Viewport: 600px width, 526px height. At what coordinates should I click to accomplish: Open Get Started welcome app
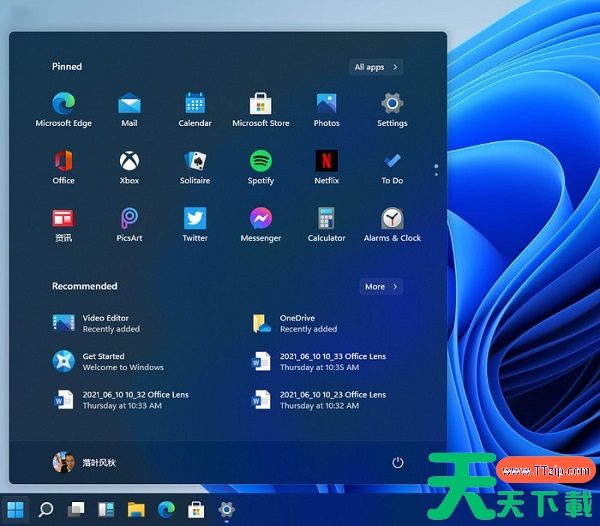click(108, 362)
